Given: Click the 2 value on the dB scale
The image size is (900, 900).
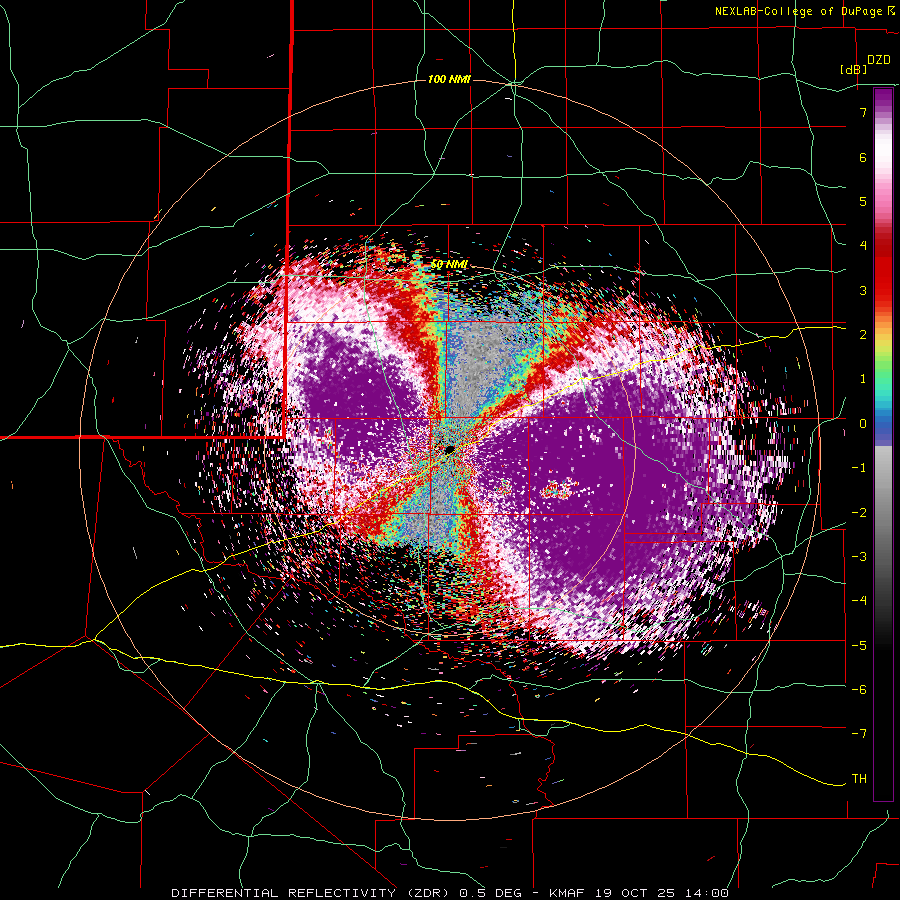Looking at the screenshot, I should pyautogui.click(x=863, y=335).
